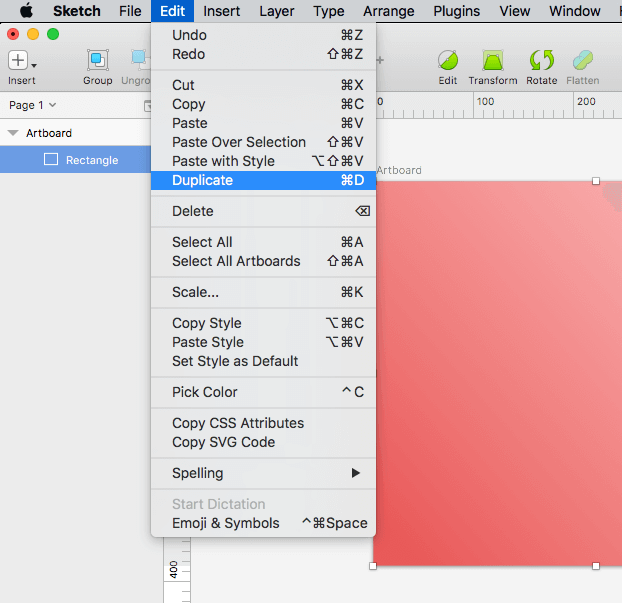Open the Type menu

[x=328, y=11]
